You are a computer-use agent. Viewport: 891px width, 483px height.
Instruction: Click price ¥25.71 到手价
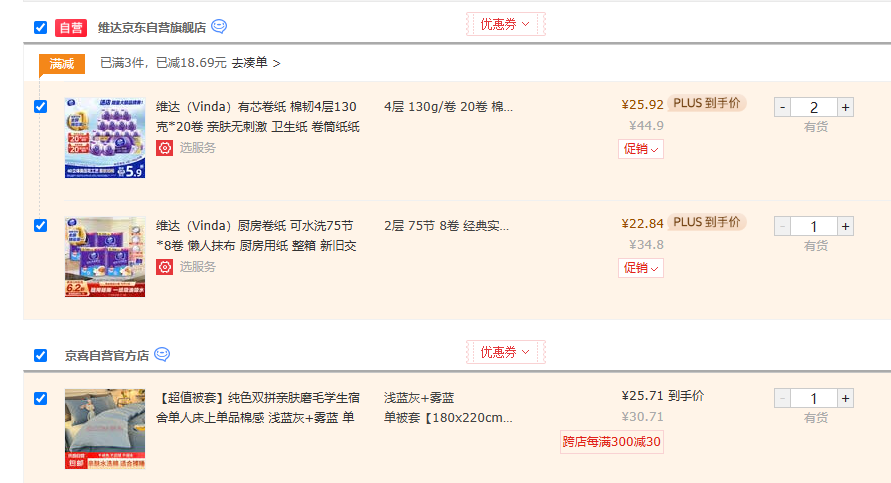click(663, 395)
